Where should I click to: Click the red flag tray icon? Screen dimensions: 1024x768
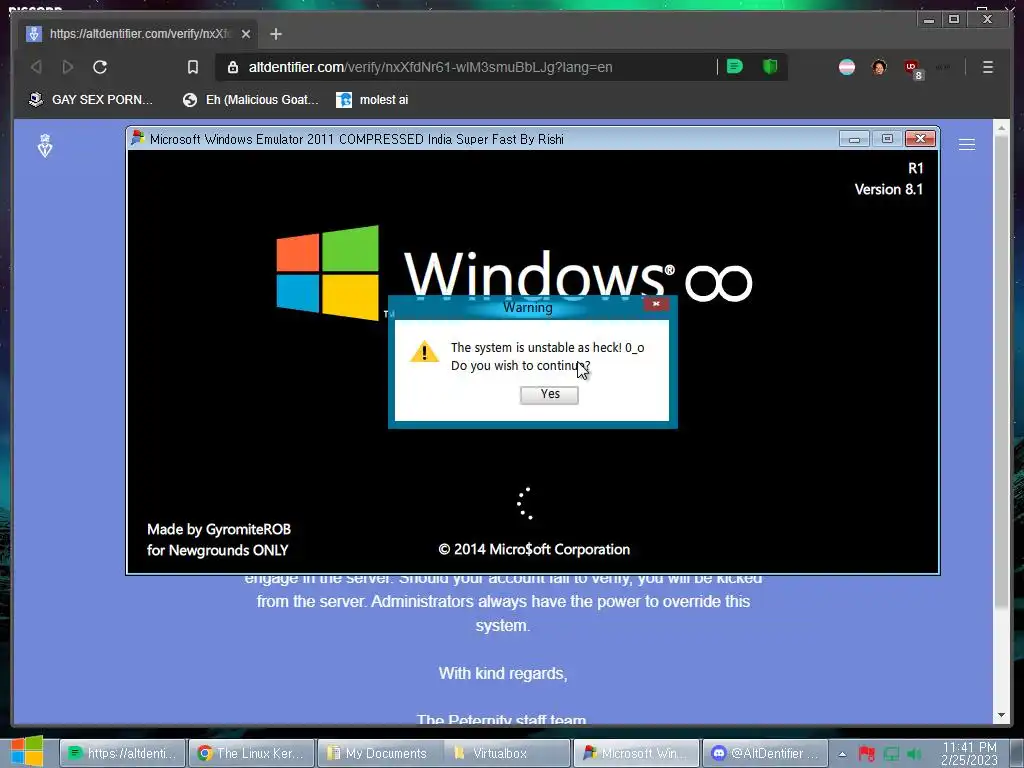867,754
